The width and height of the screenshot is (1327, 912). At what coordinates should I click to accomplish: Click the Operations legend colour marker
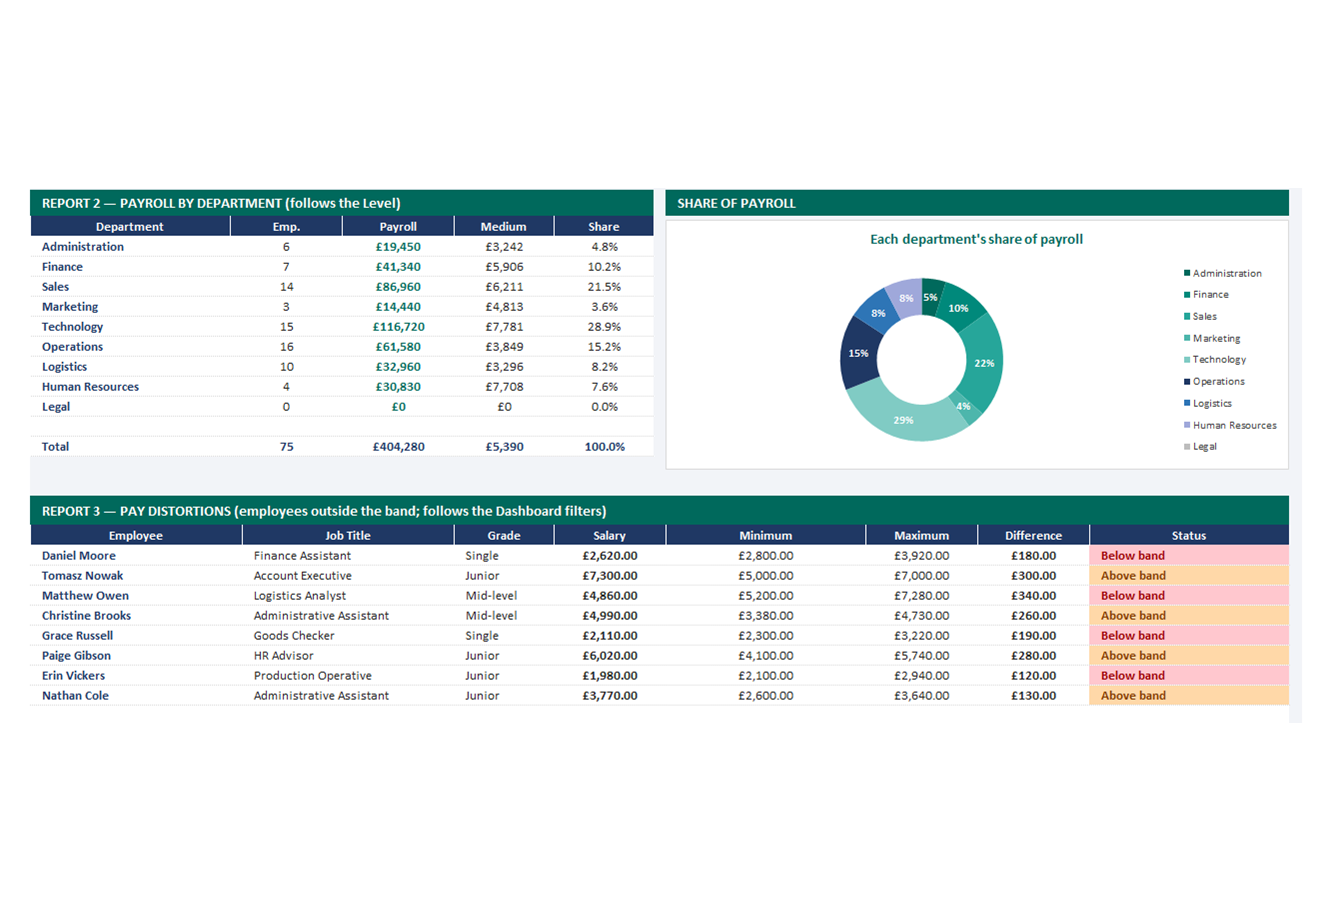coord(1187,381)
